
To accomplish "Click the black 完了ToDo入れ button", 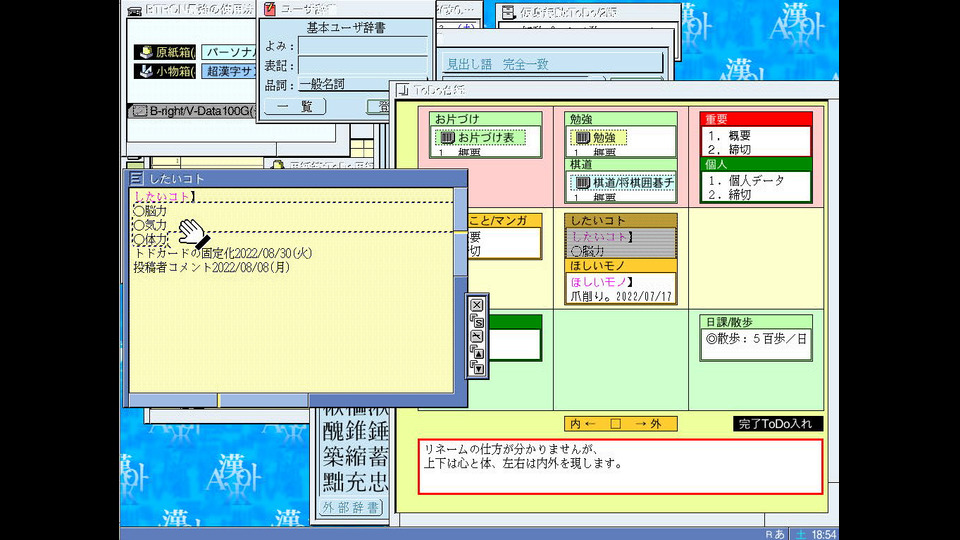I will [x=778, y=424].
